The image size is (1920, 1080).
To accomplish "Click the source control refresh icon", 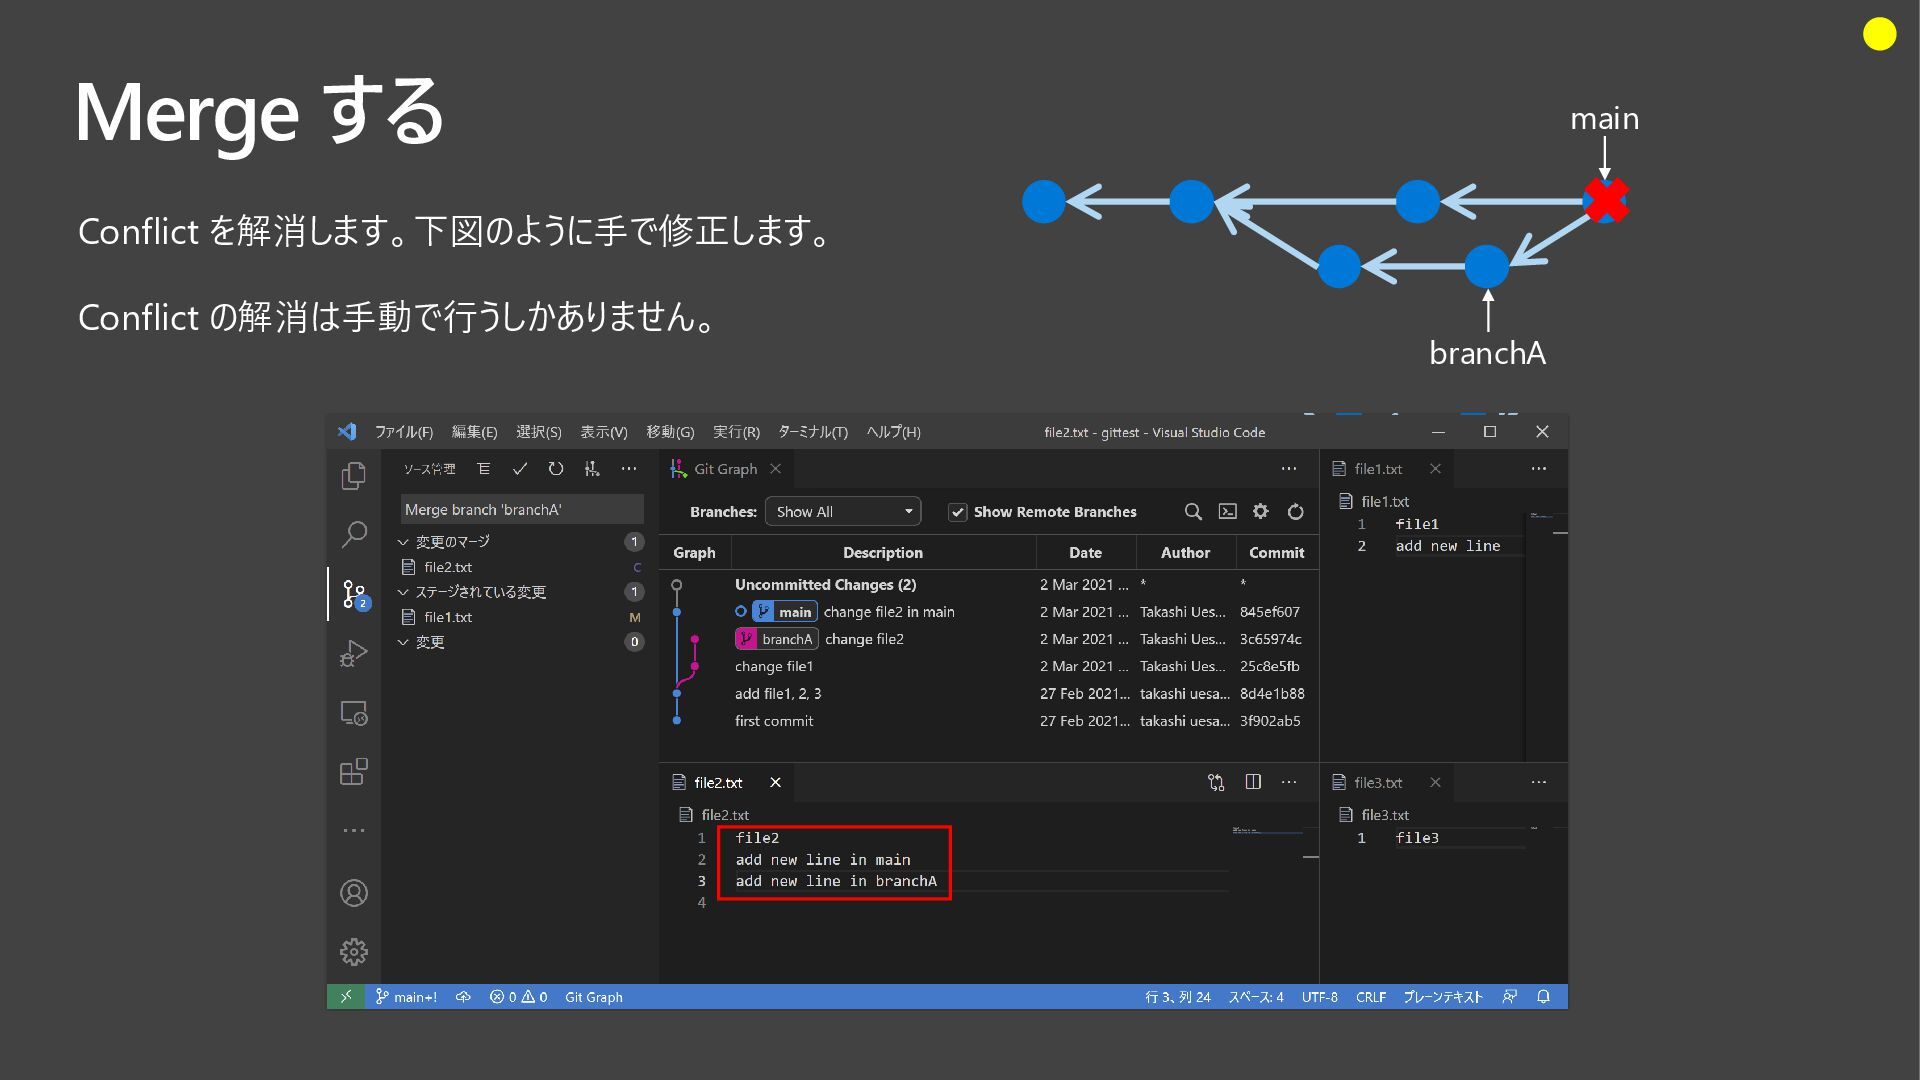I will (556, 469).
